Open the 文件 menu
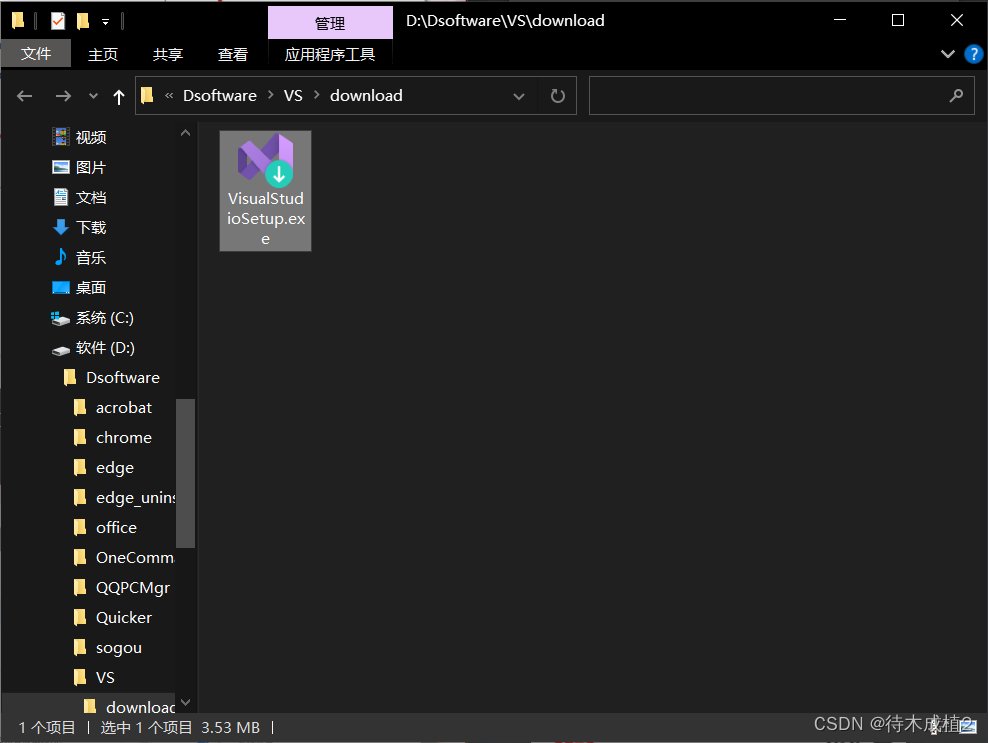988x743 pixels. click(36, 54)
